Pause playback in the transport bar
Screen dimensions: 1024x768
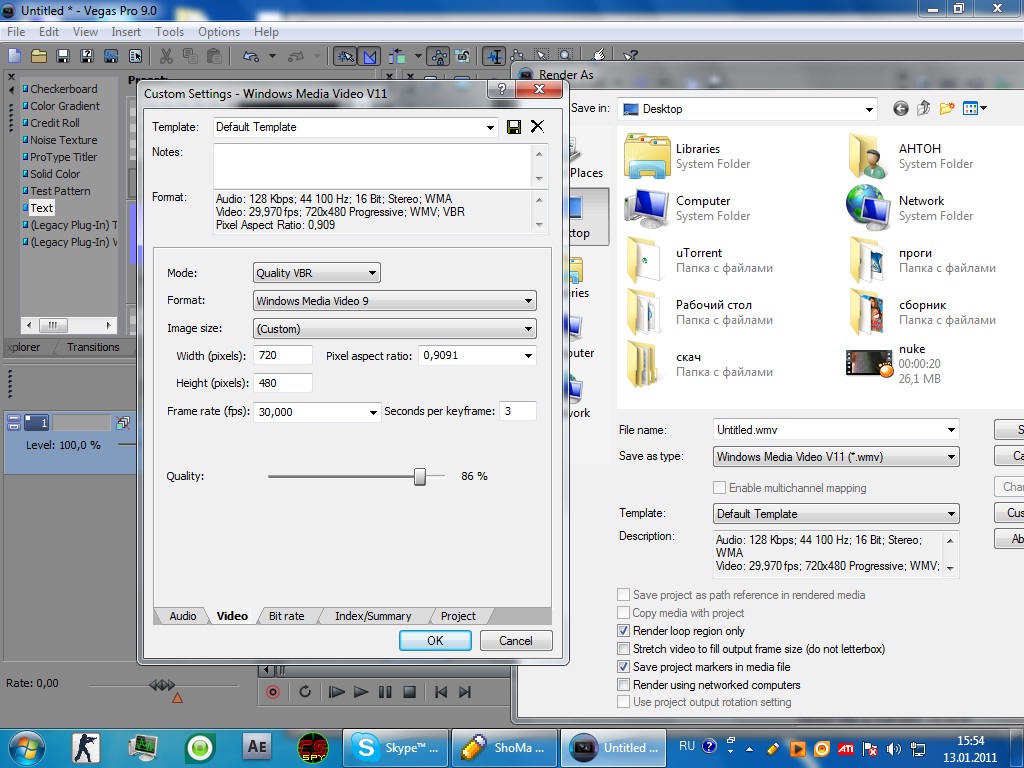point(385,692)
